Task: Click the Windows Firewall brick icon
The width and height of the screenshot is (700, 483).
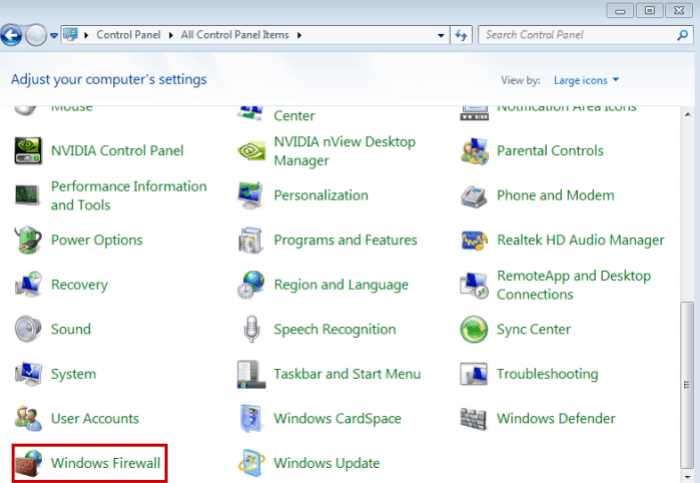Action: coord(28,463)
